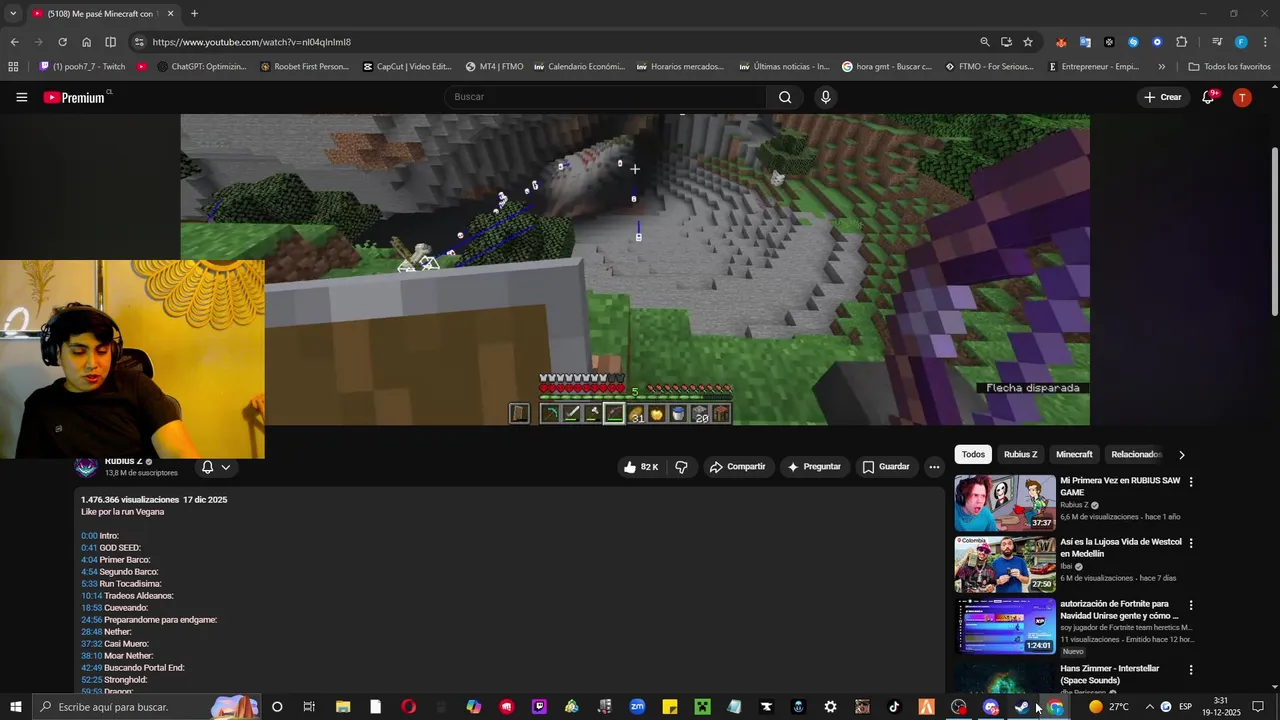
Task: Open ChatGPT bookmark in bookmarks bar
Action: click(x=201, y=67)
